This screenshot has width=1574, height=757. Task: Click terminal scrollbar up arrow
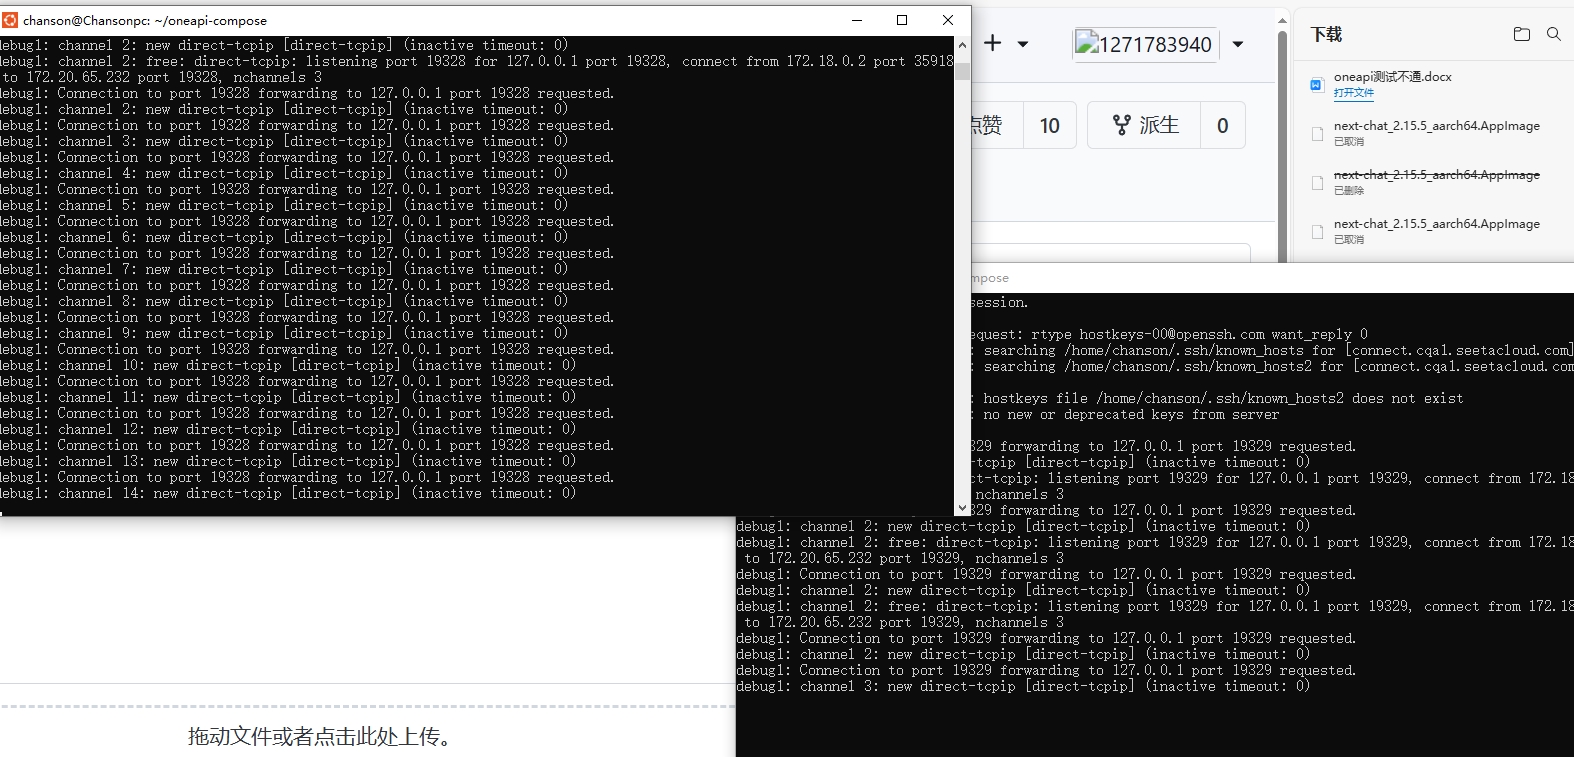click(962, 45)
